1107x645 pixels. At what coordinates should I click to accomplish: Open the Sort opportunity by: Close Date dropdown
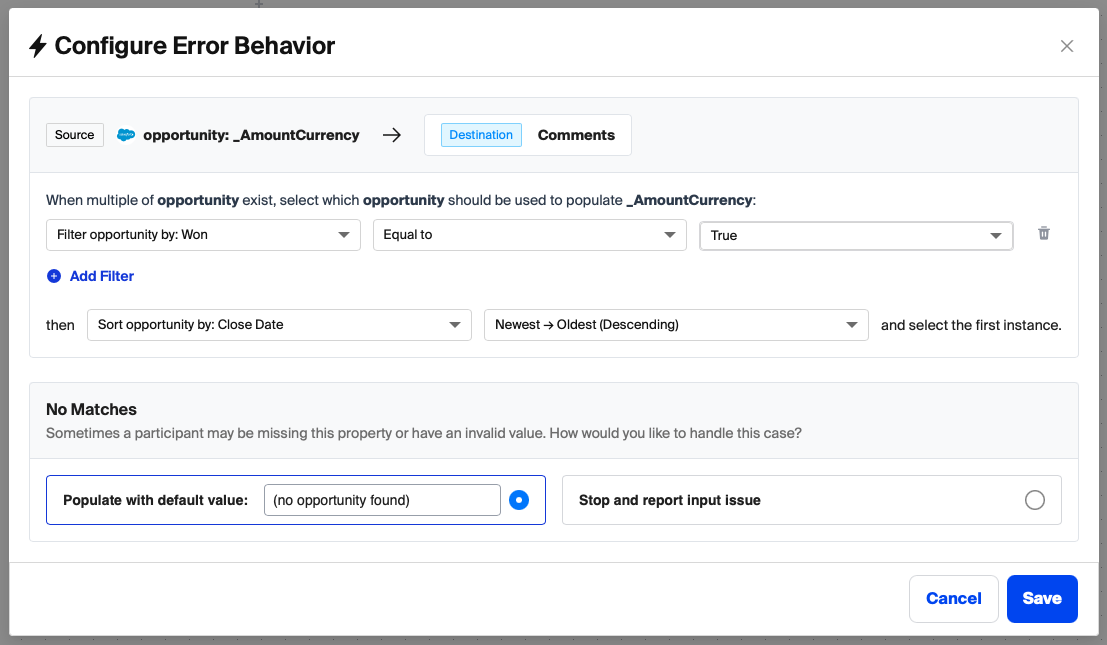click(x=279, y=325)
